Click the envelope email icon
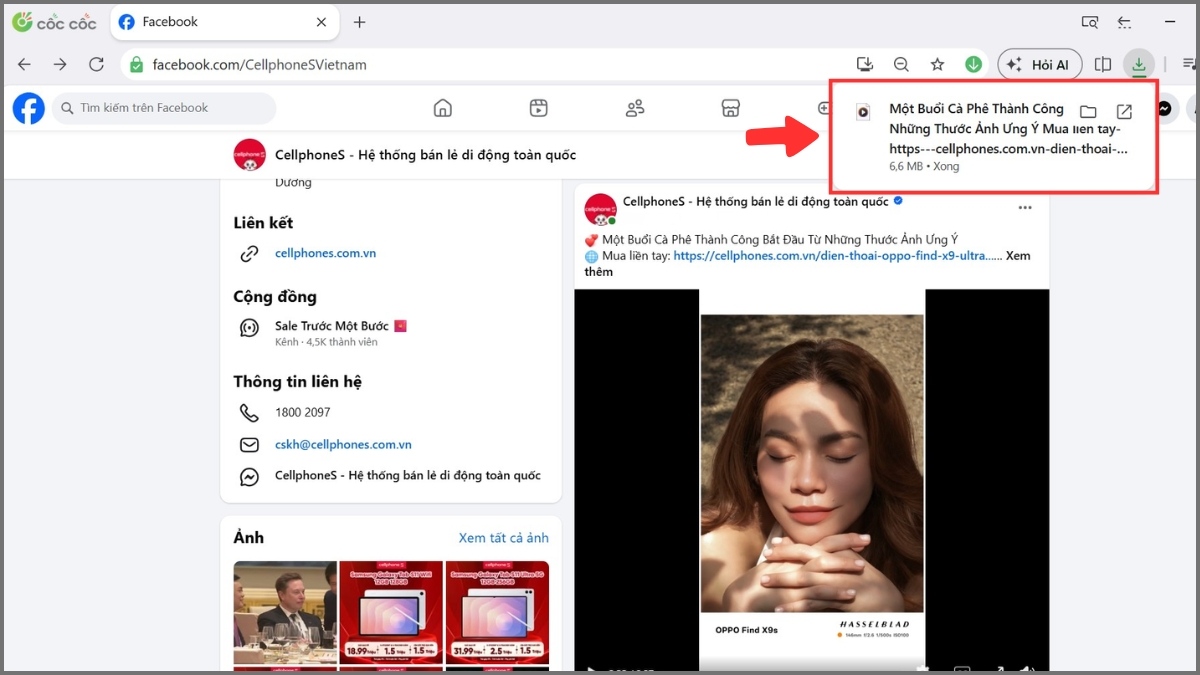Screen dimensions: 1200x675 [249, 445]
